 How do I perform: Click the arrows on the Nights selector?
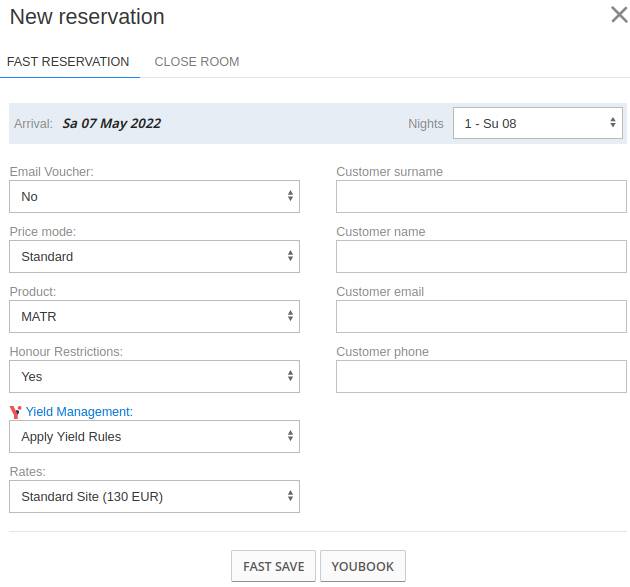point(613,122)
